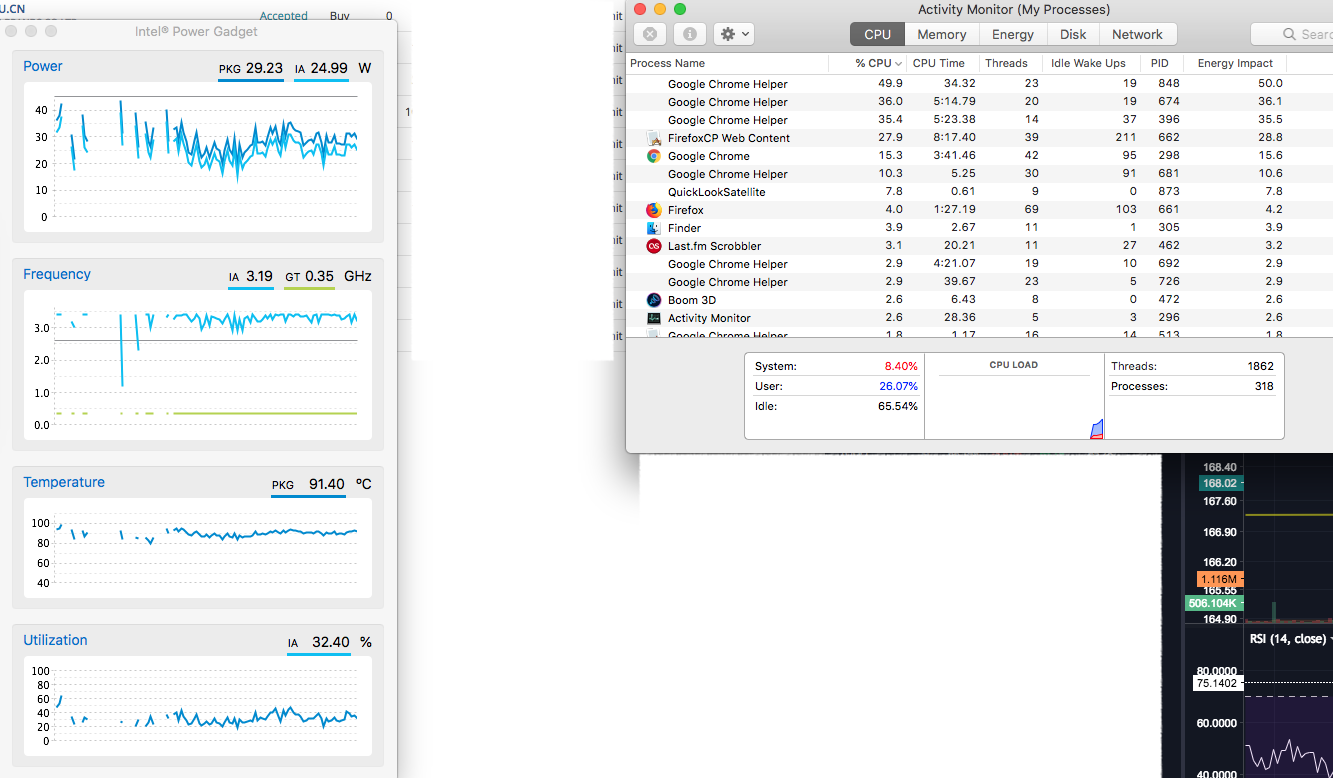Sort by Energy Impact column header
The image size is (1333, 778).
[1235, 63]
